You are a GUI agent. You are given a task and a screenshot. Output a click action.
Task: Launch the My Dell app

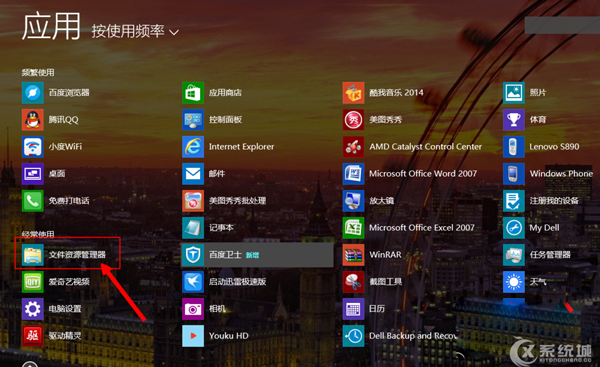[x=532, y=228]
